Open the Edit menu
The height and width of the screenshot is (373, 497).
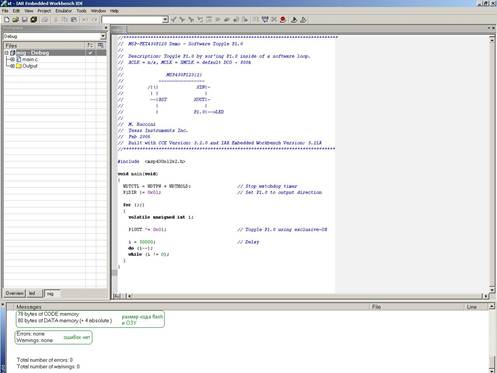click(16, 11)
